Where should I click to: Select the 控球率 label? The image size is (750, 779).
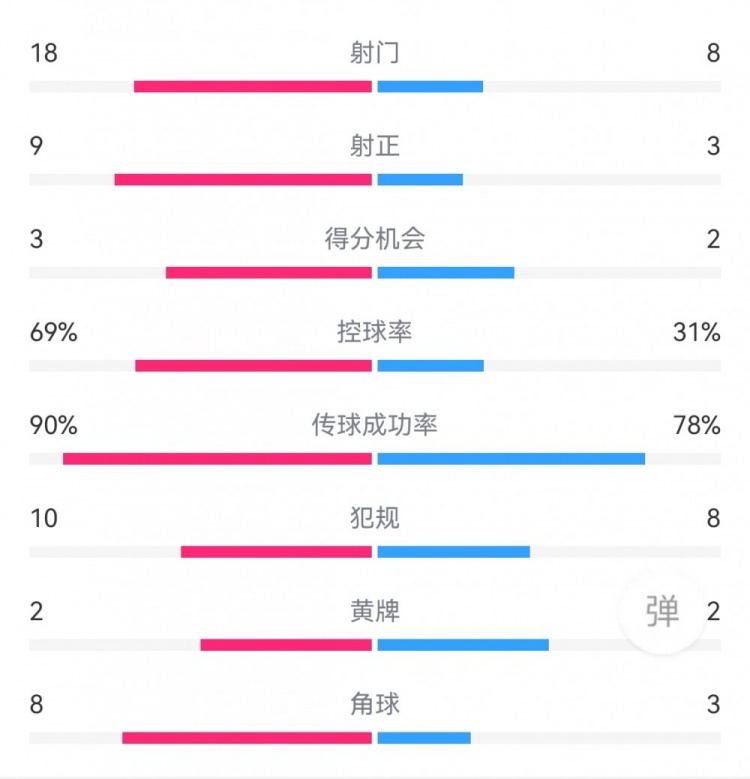[x=375, y=332]
